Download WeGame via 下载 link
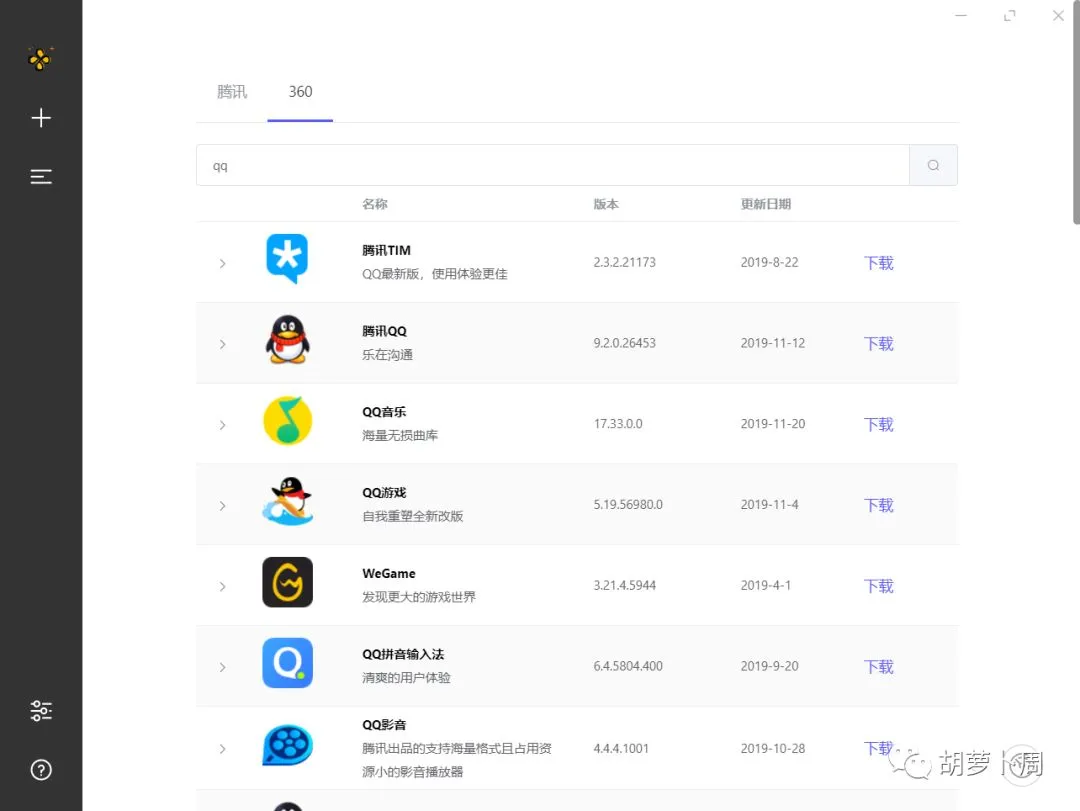The height and width of the screenshot is (811, 1080). pyautogui.click(x=879, y=586)
